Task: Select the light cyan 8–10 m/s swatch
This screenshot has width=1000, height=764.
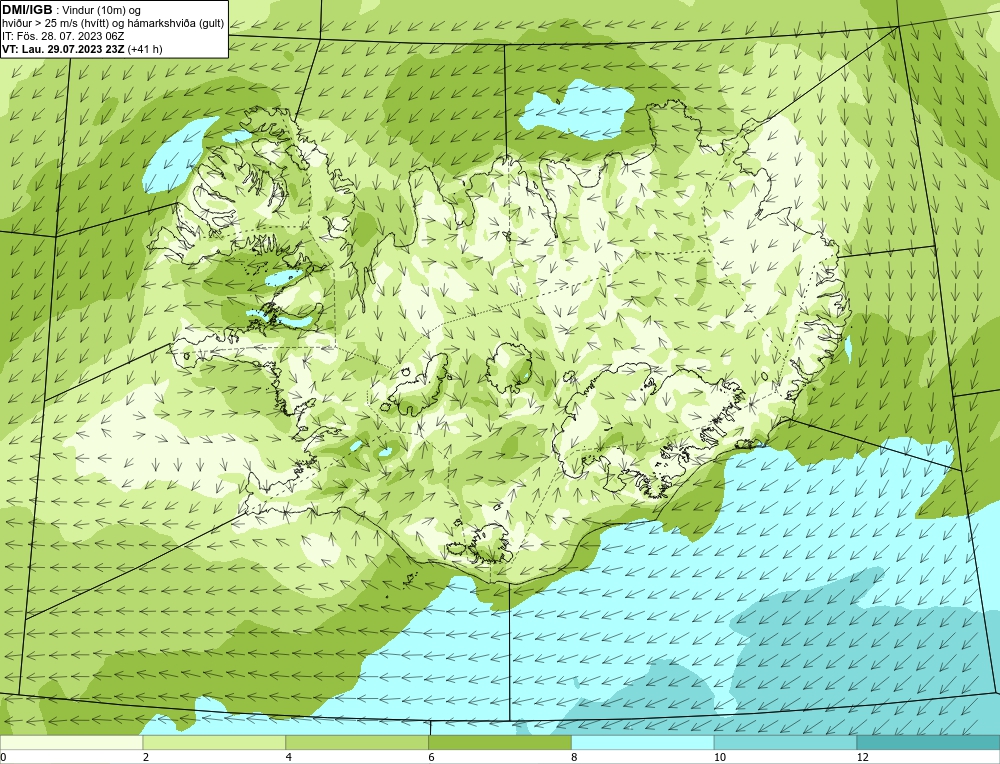Action: click(643, 742)
